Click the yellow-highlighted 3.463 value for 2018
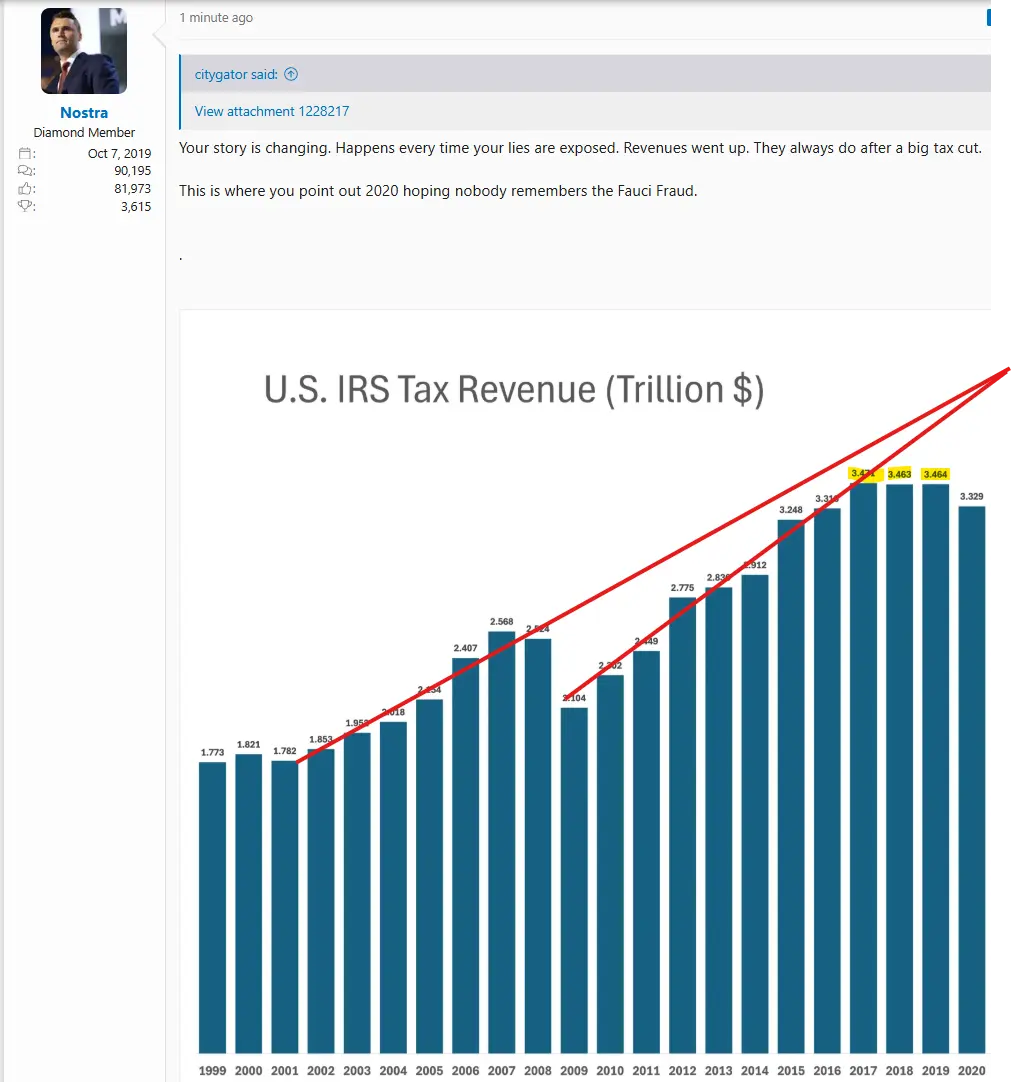Viewport: 1011px width, 1082px height. (899, 474)
